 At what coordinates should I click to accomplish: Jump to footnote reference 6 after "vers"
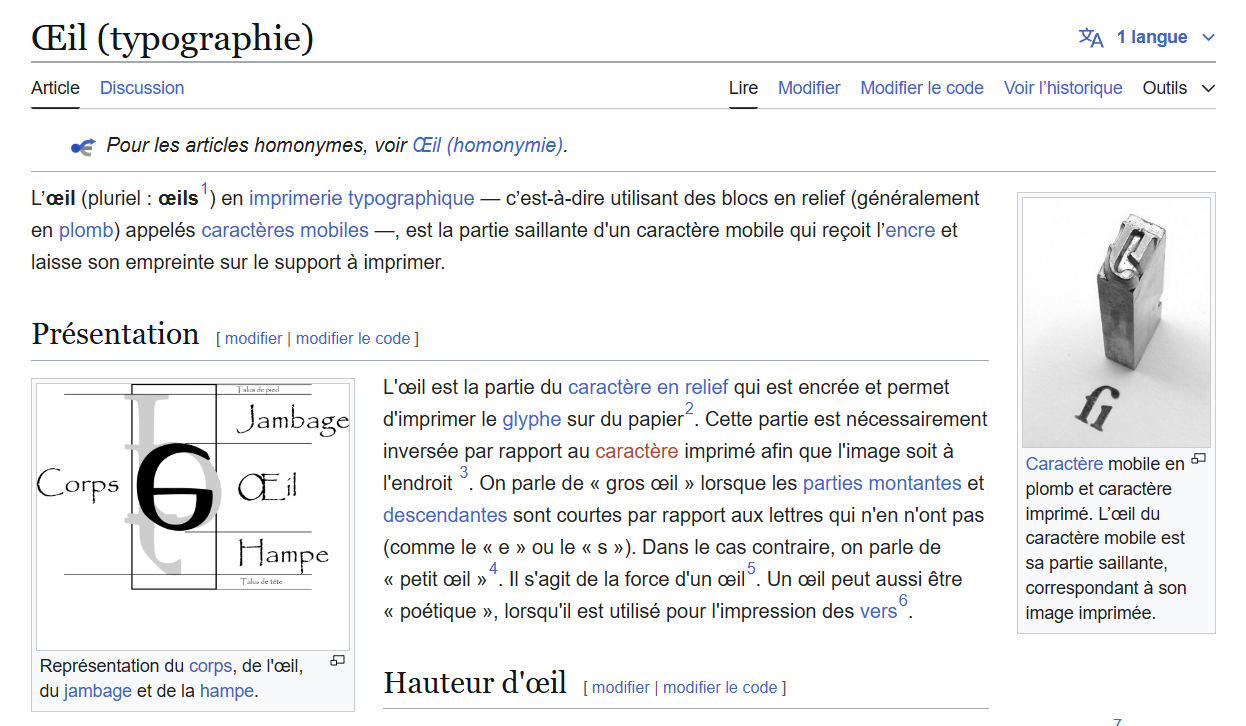(903, 601)
